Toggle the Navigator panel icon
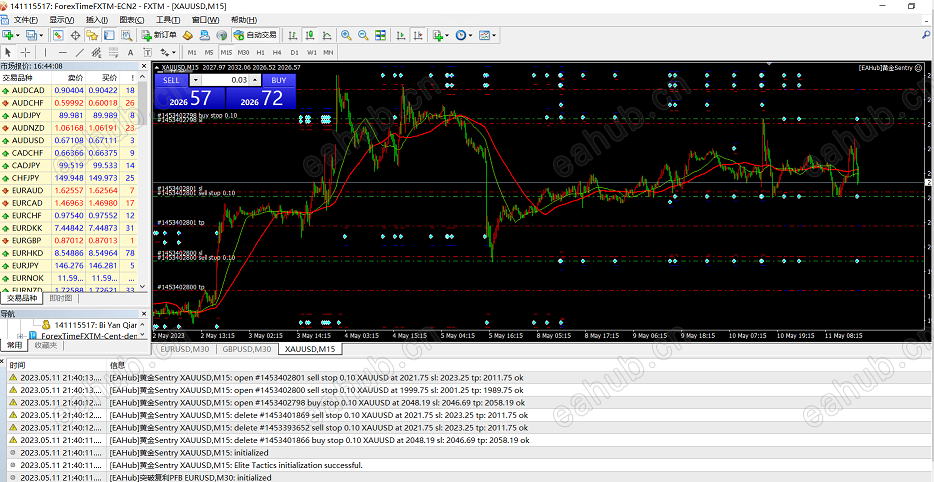 [x=92, y=35]
